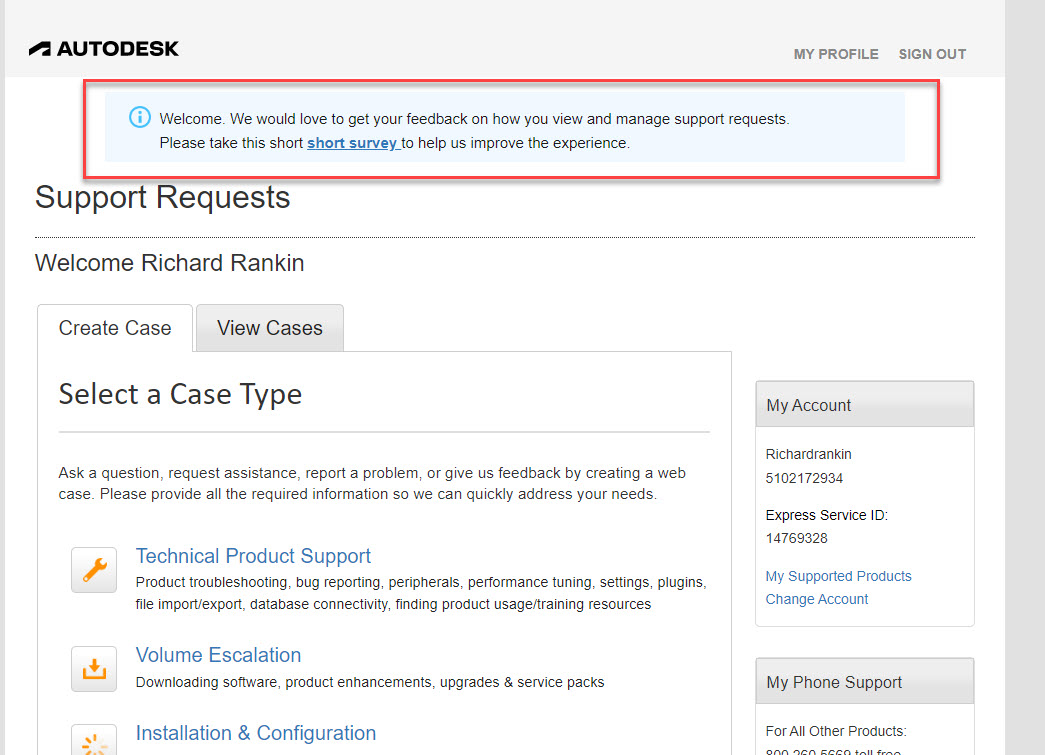This screenshot has width=1045, height=755.
Task: Open the short survey link
Action: click(x=353, y=143)
